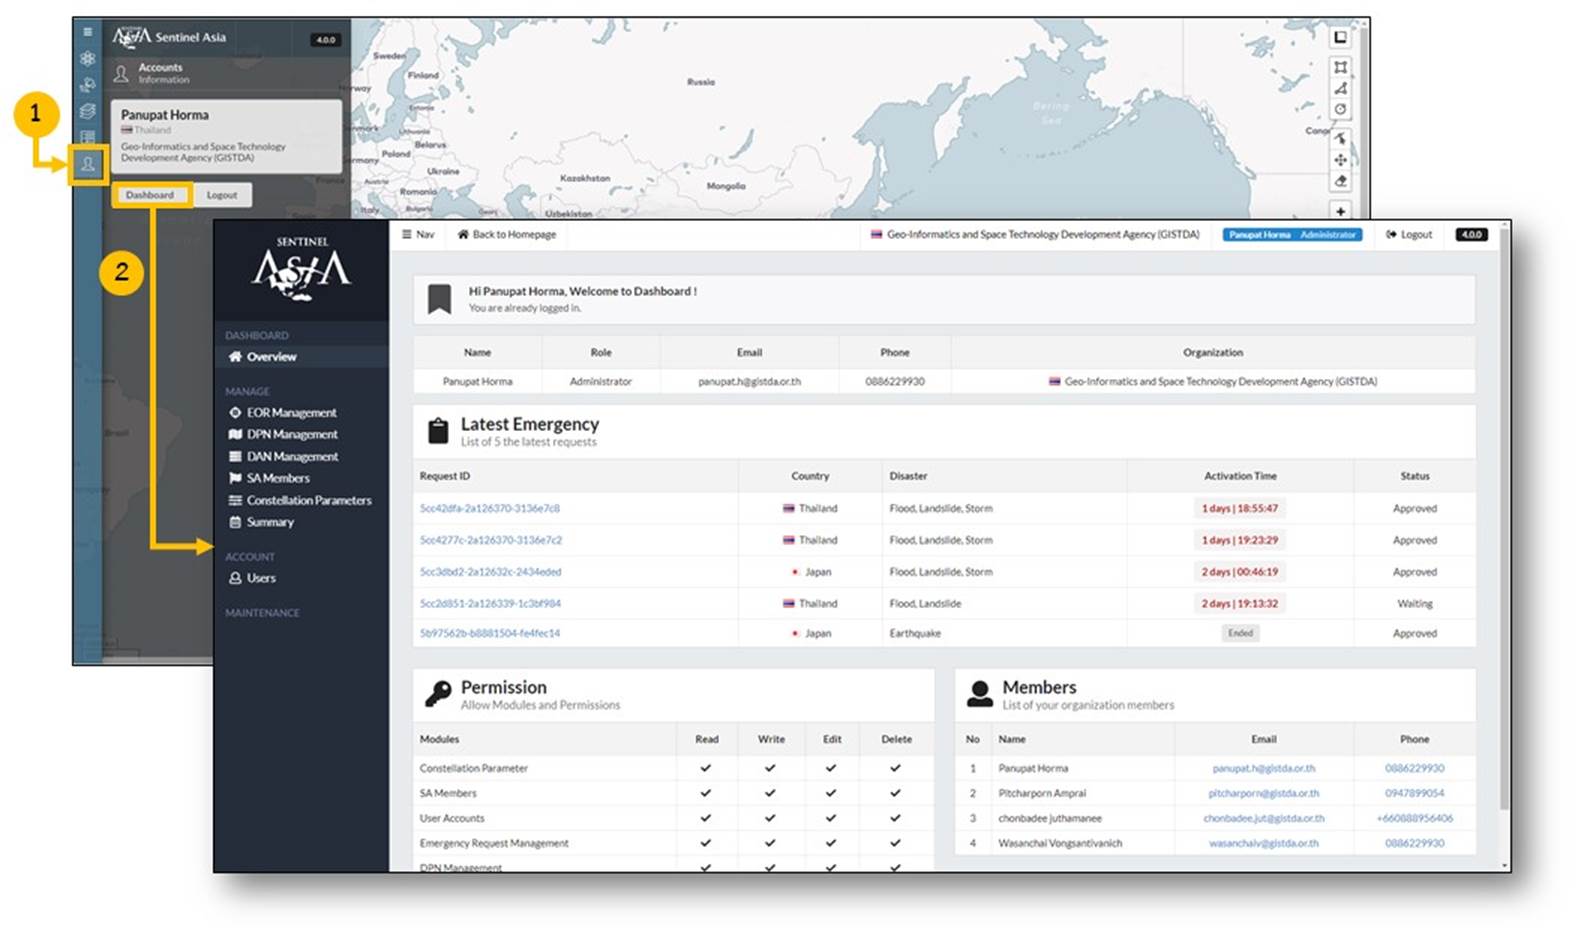Click the Dashboard button under account card

[150, 195]
